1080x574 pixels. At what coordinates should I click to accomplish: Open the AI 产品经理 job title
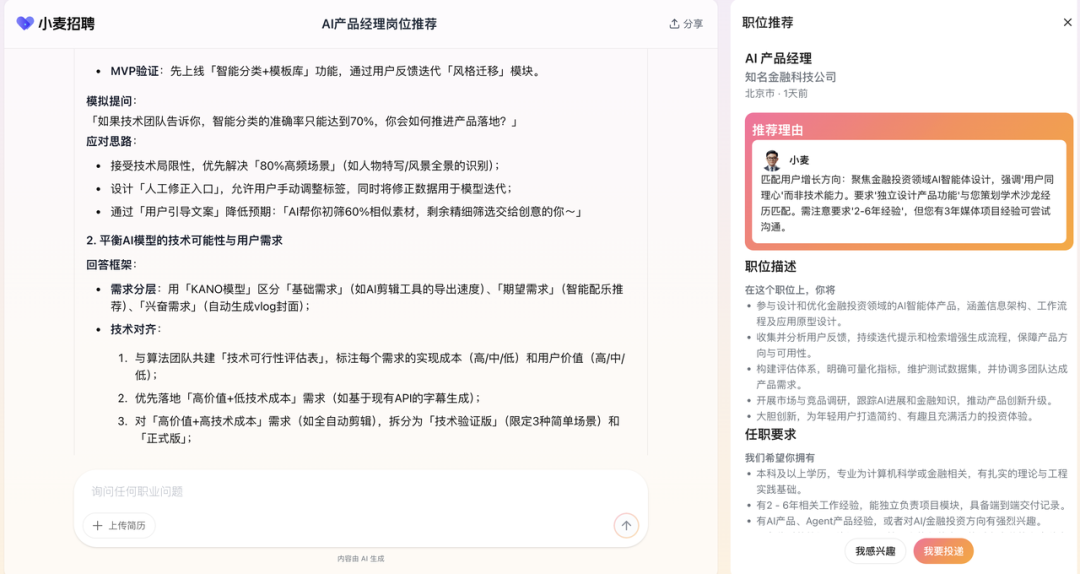[x=778, y=58]
